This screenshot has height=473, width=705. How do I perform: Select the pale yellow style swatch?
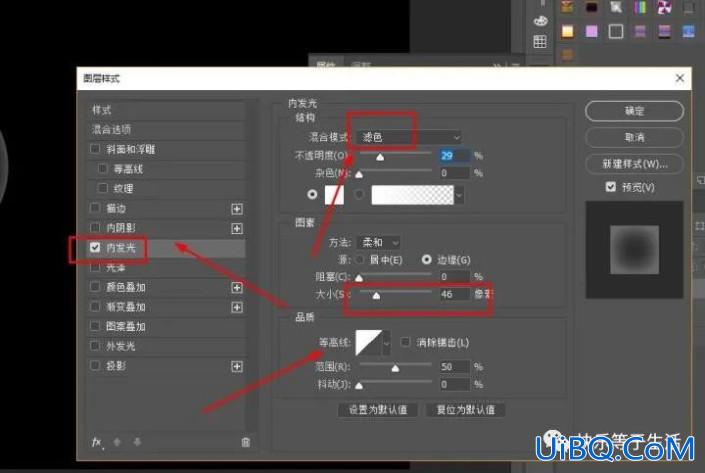[567, 31]
